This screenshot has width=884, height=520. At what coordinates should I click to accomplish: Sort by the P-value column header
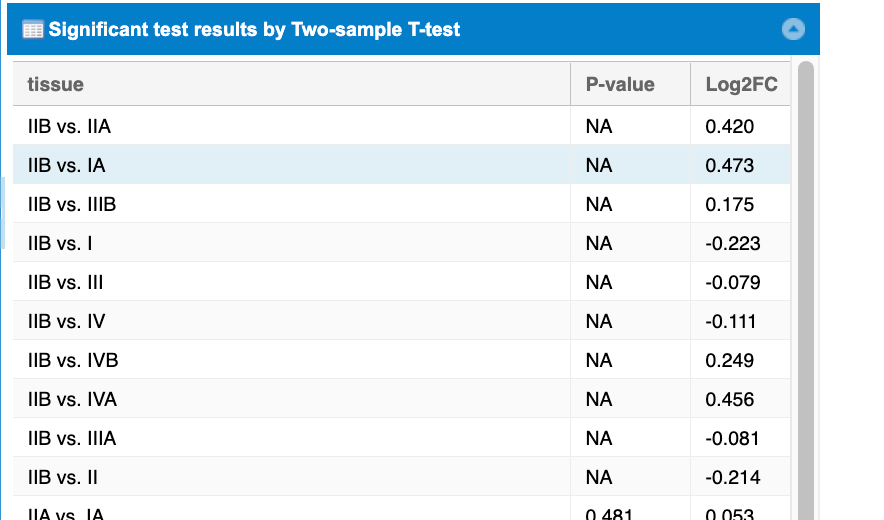[x=620, y=85]
